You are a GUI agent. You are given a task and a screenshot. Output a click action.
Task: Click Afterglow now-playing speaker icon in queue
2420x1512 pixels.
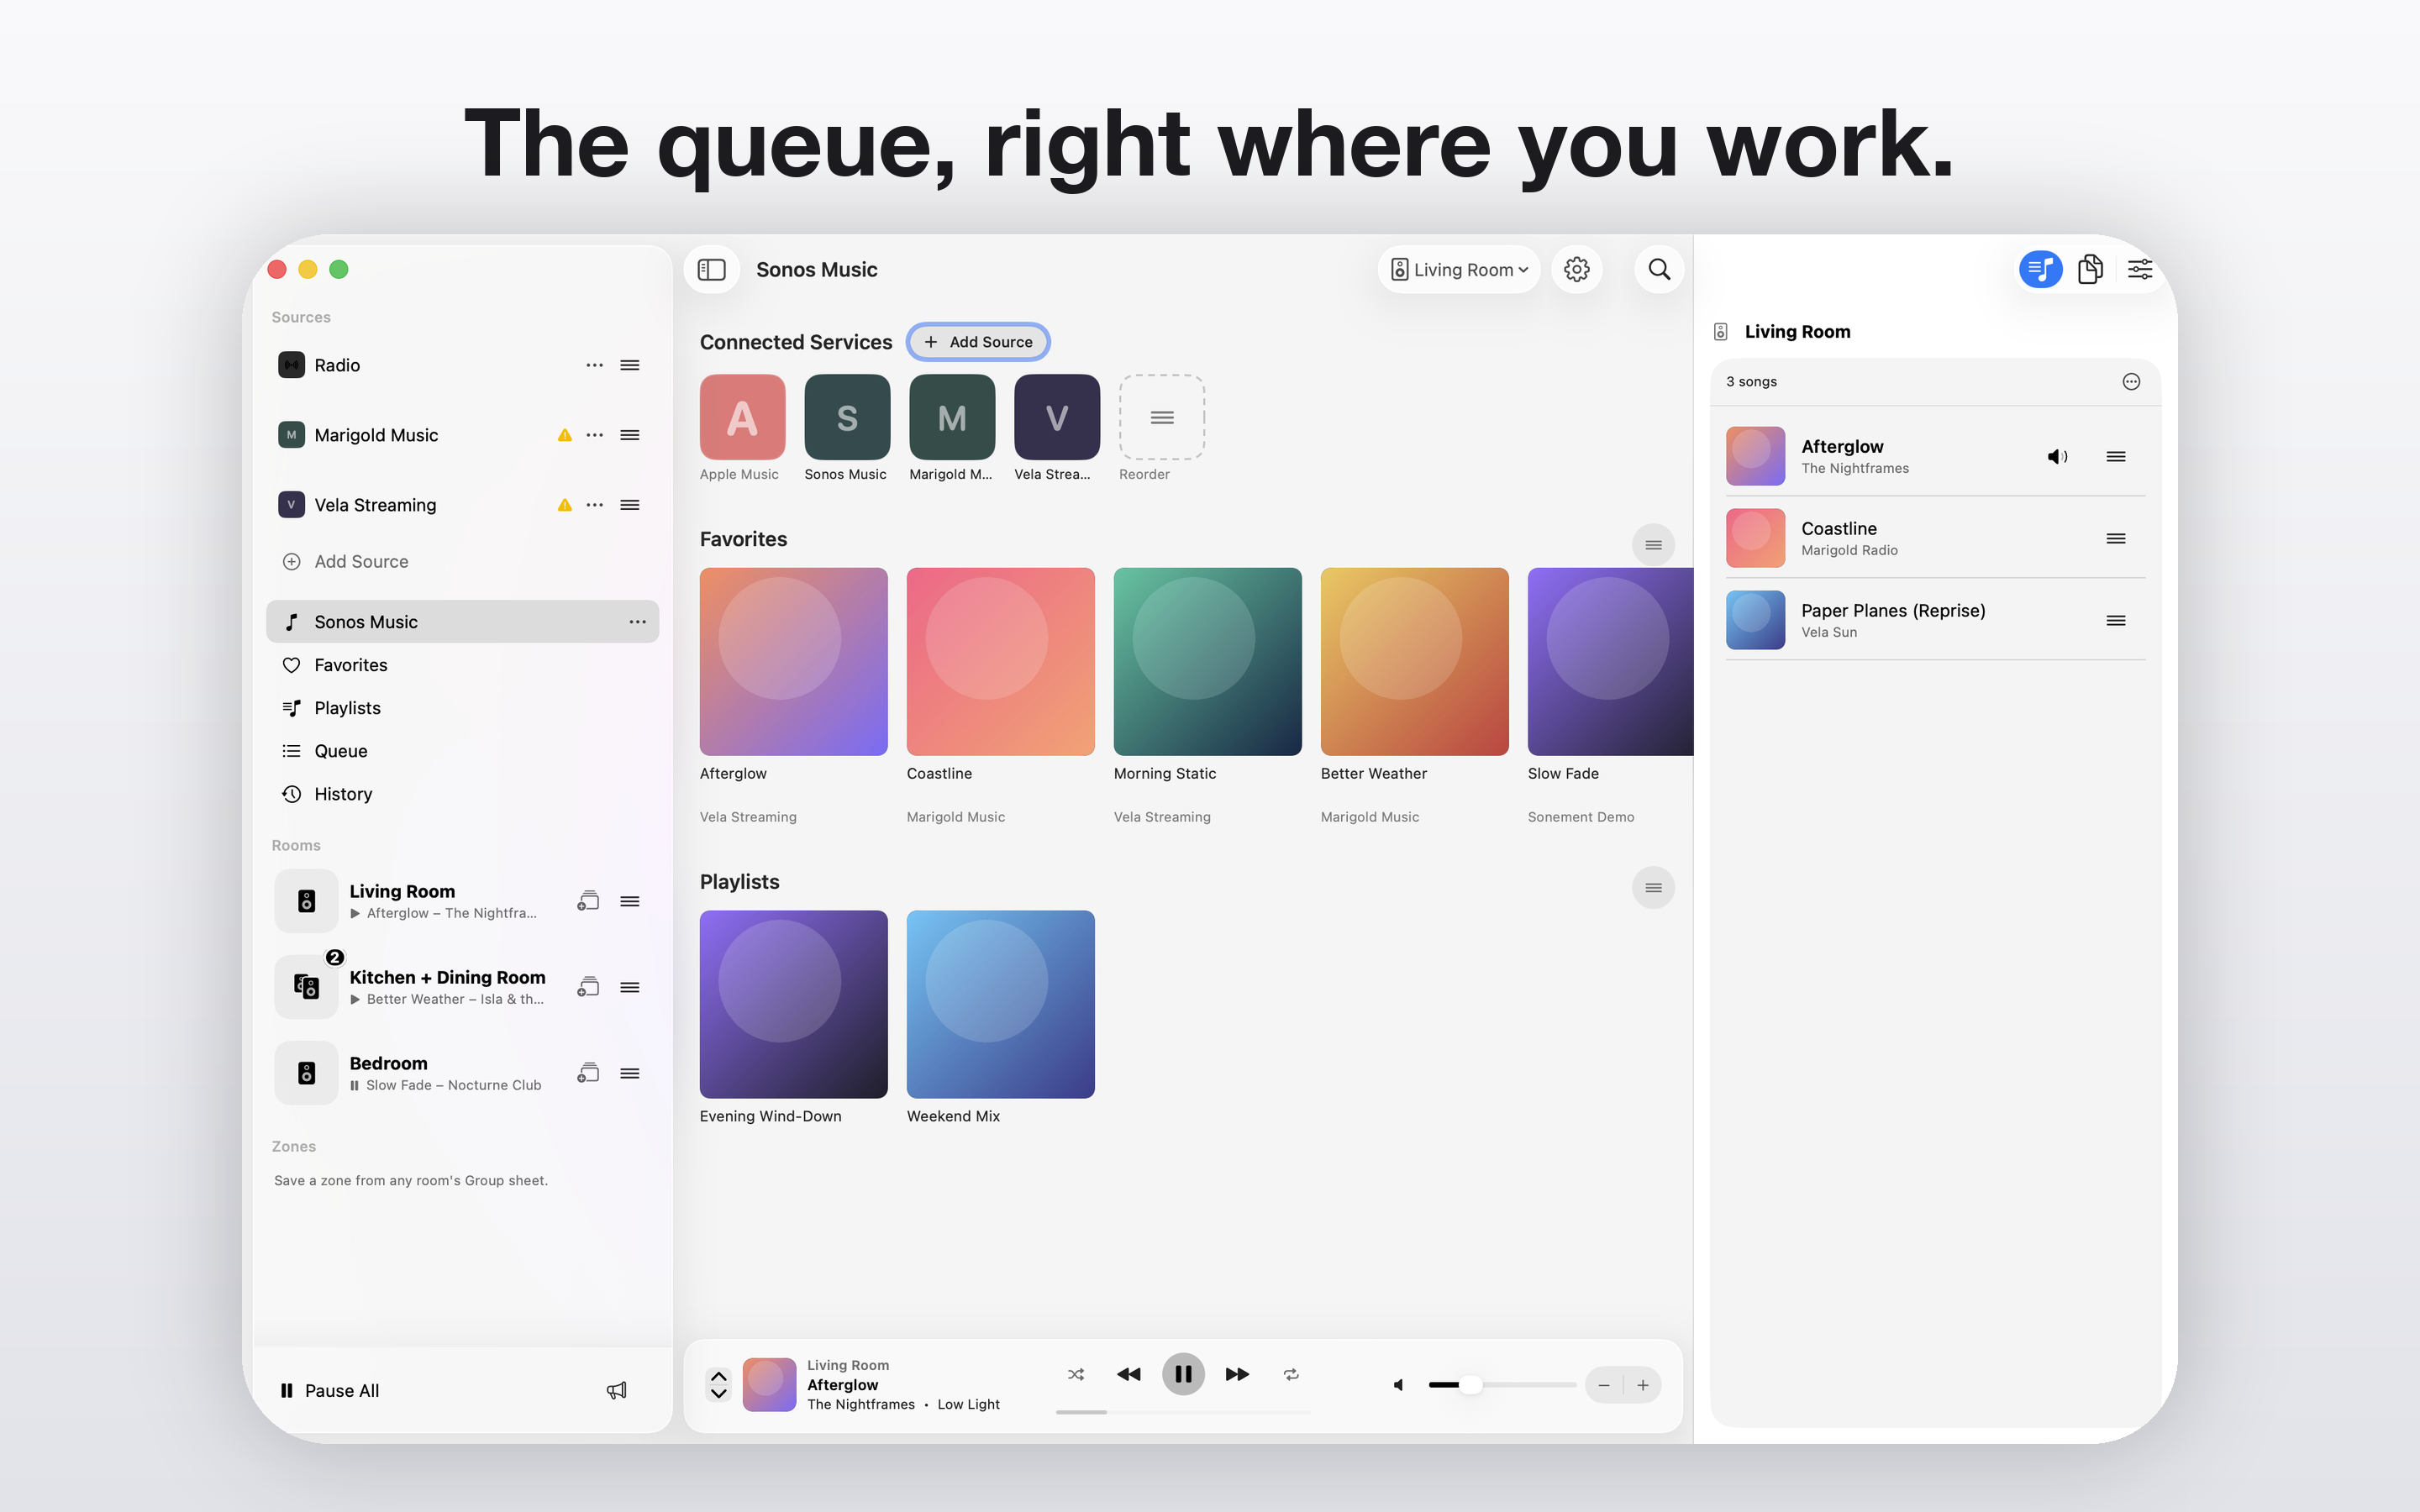2057,456
